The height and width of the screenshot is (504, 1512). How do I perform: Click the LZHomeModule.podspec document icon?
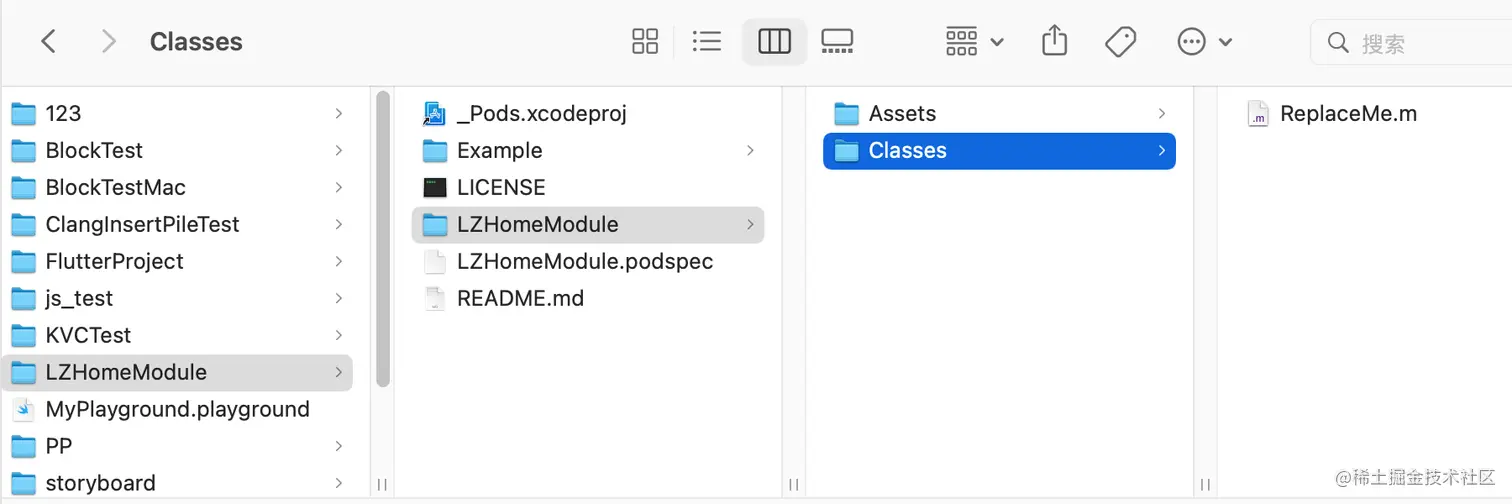point(434,261)
